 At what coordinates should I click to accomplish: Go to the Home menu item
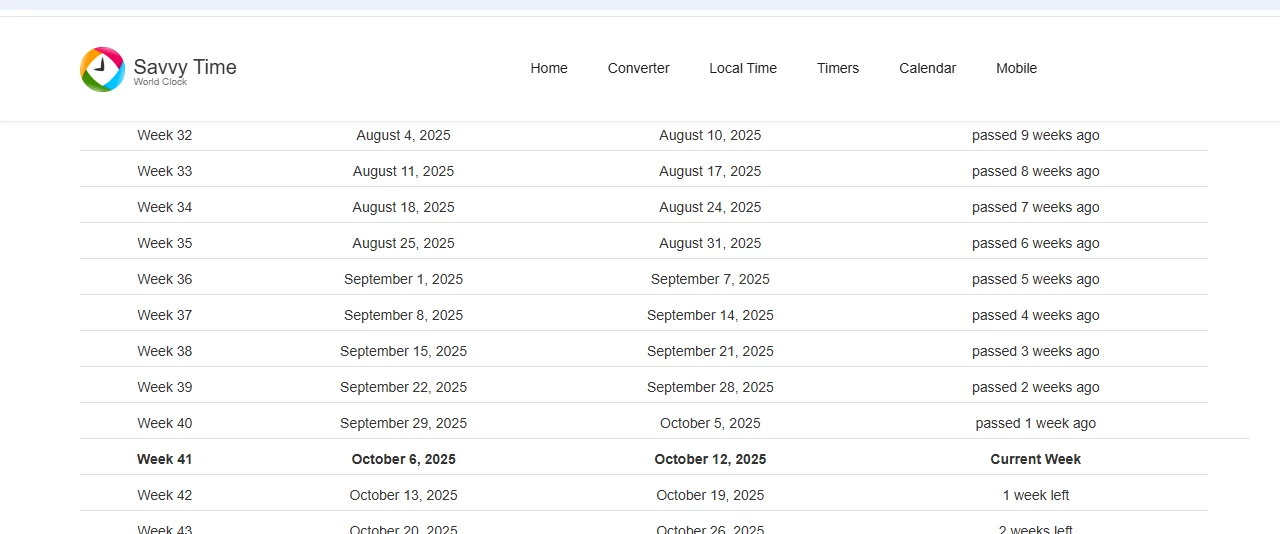coord(549,68)
